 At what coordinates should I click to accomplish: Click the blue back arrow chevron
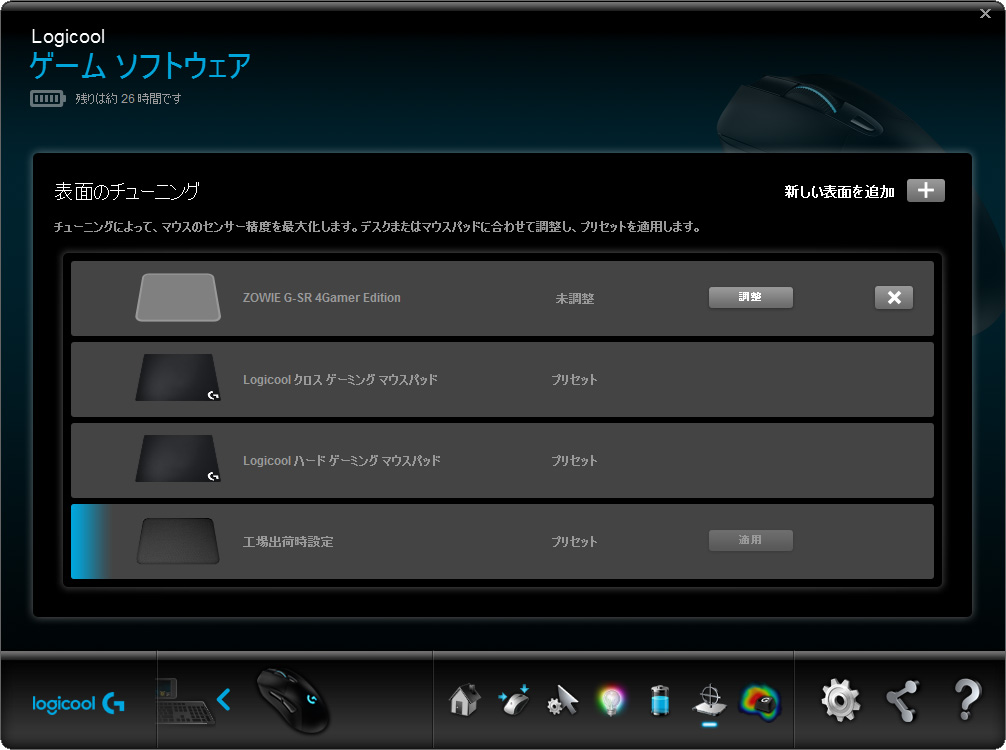(223, 699)
